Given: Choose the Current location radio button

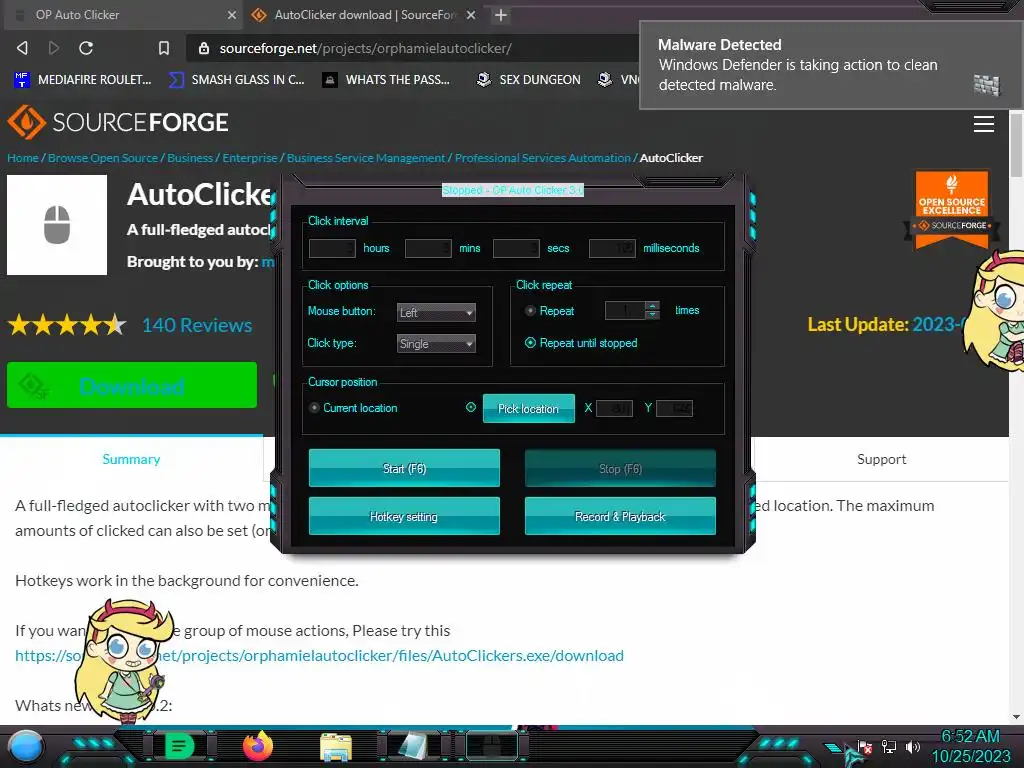Looking at the screenshot, I should tap(314, 408).
